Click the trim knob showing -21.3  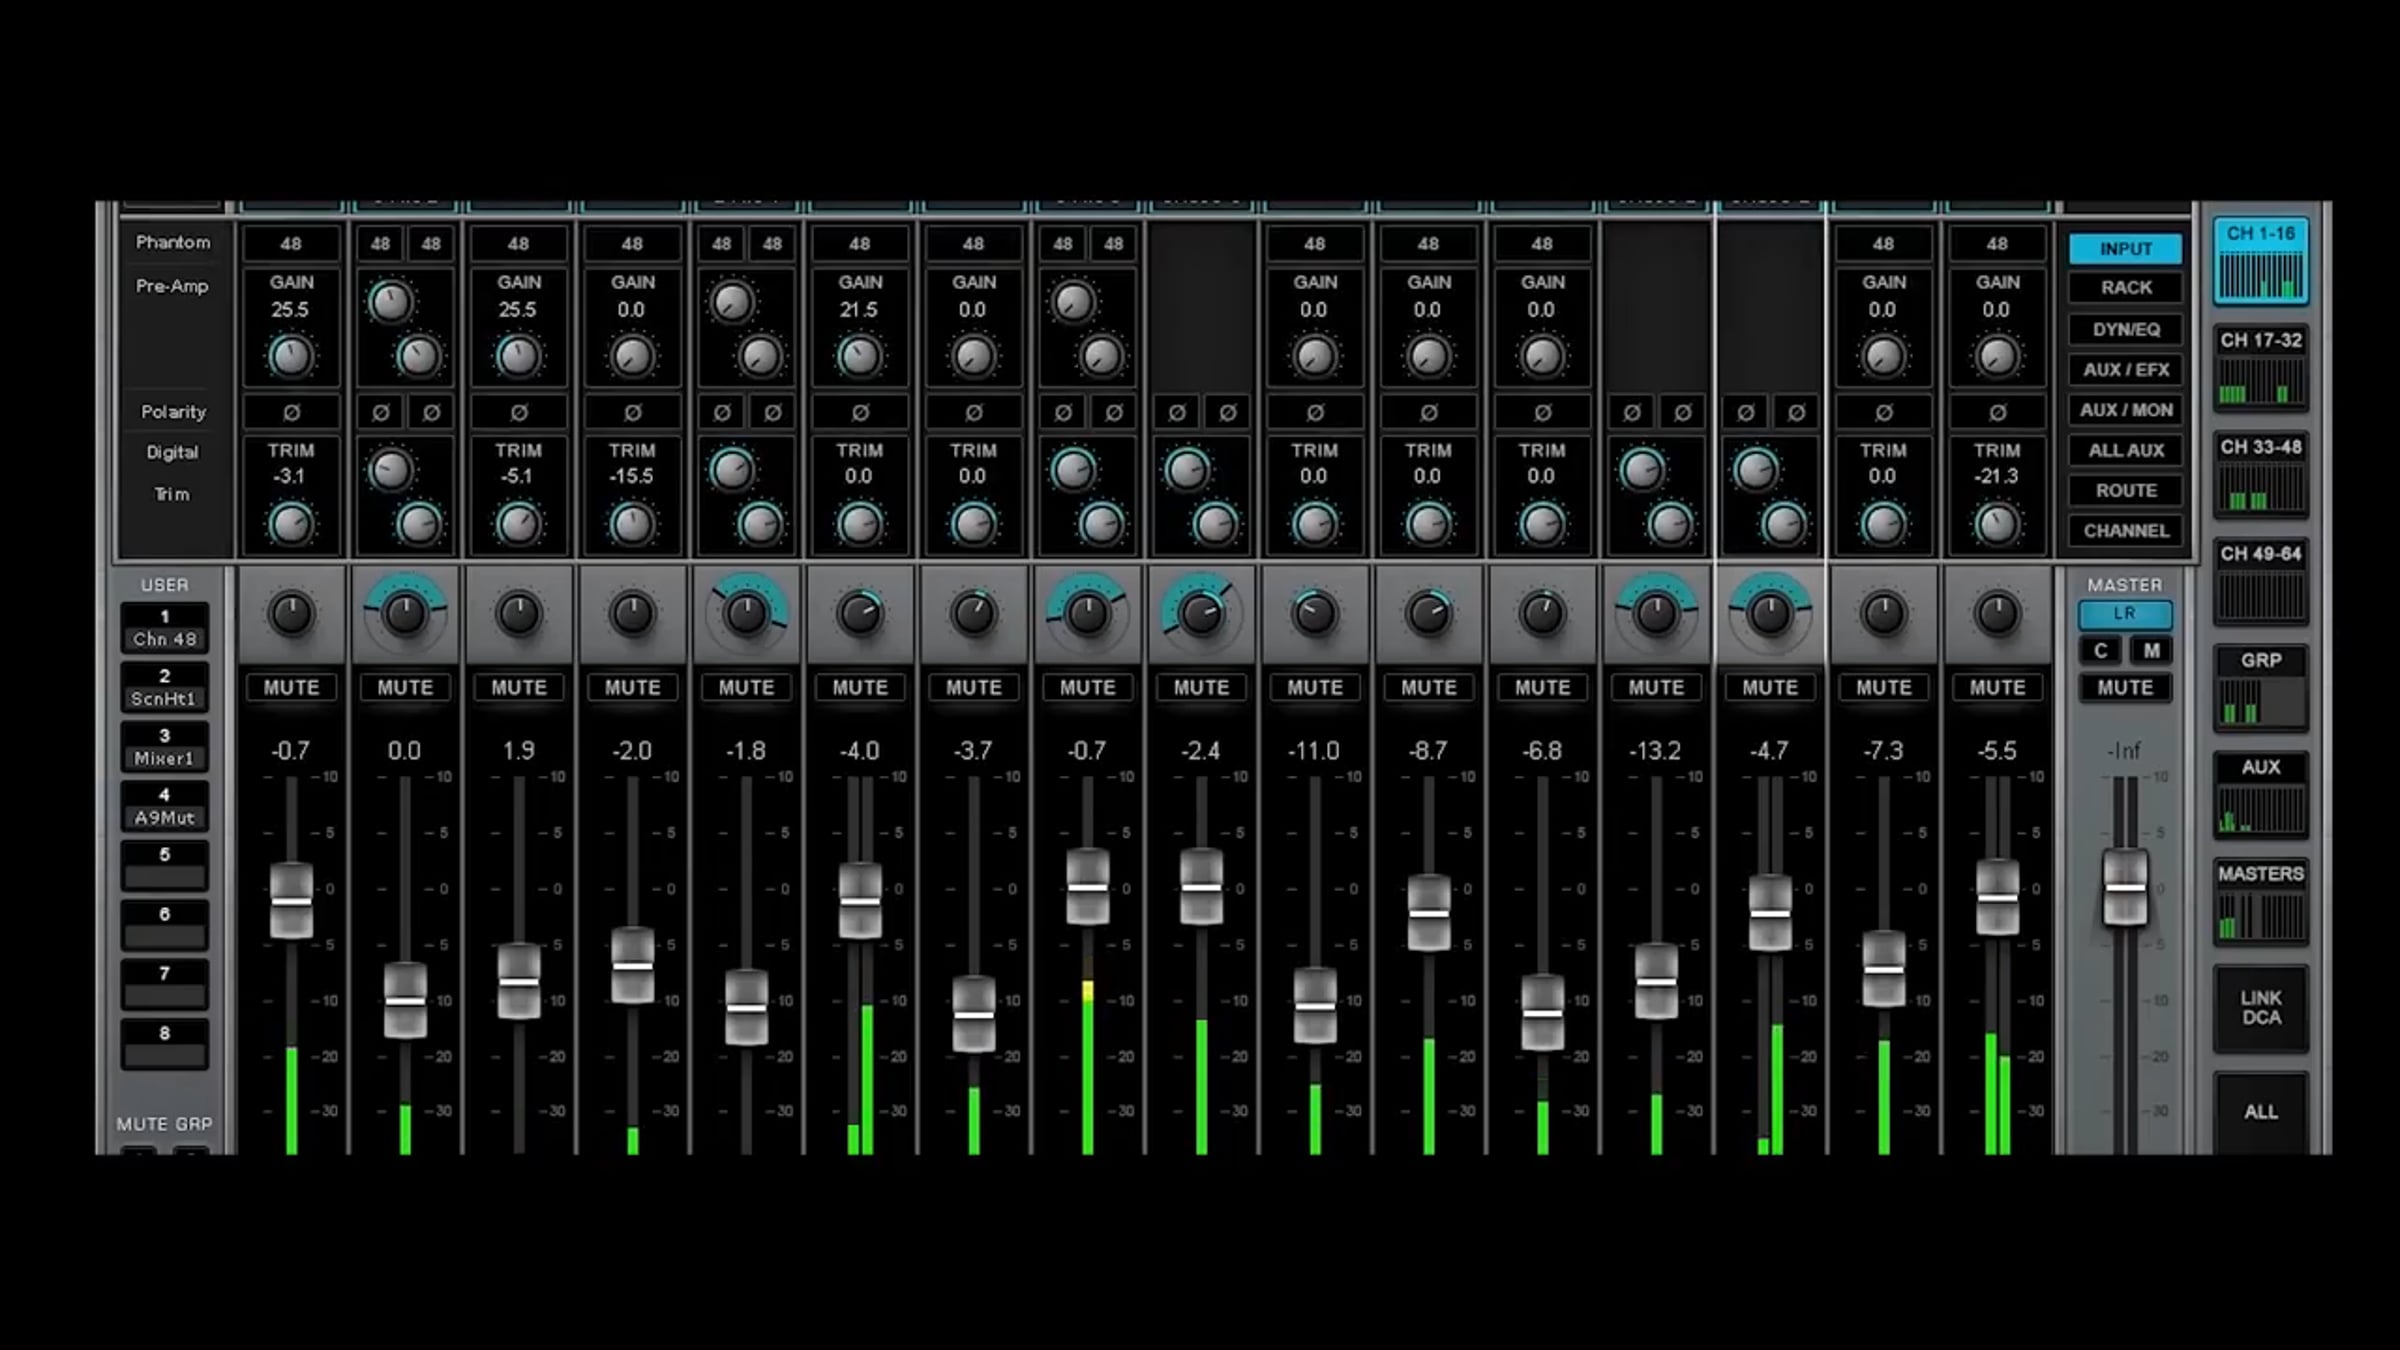click(x=1997, y=524)
